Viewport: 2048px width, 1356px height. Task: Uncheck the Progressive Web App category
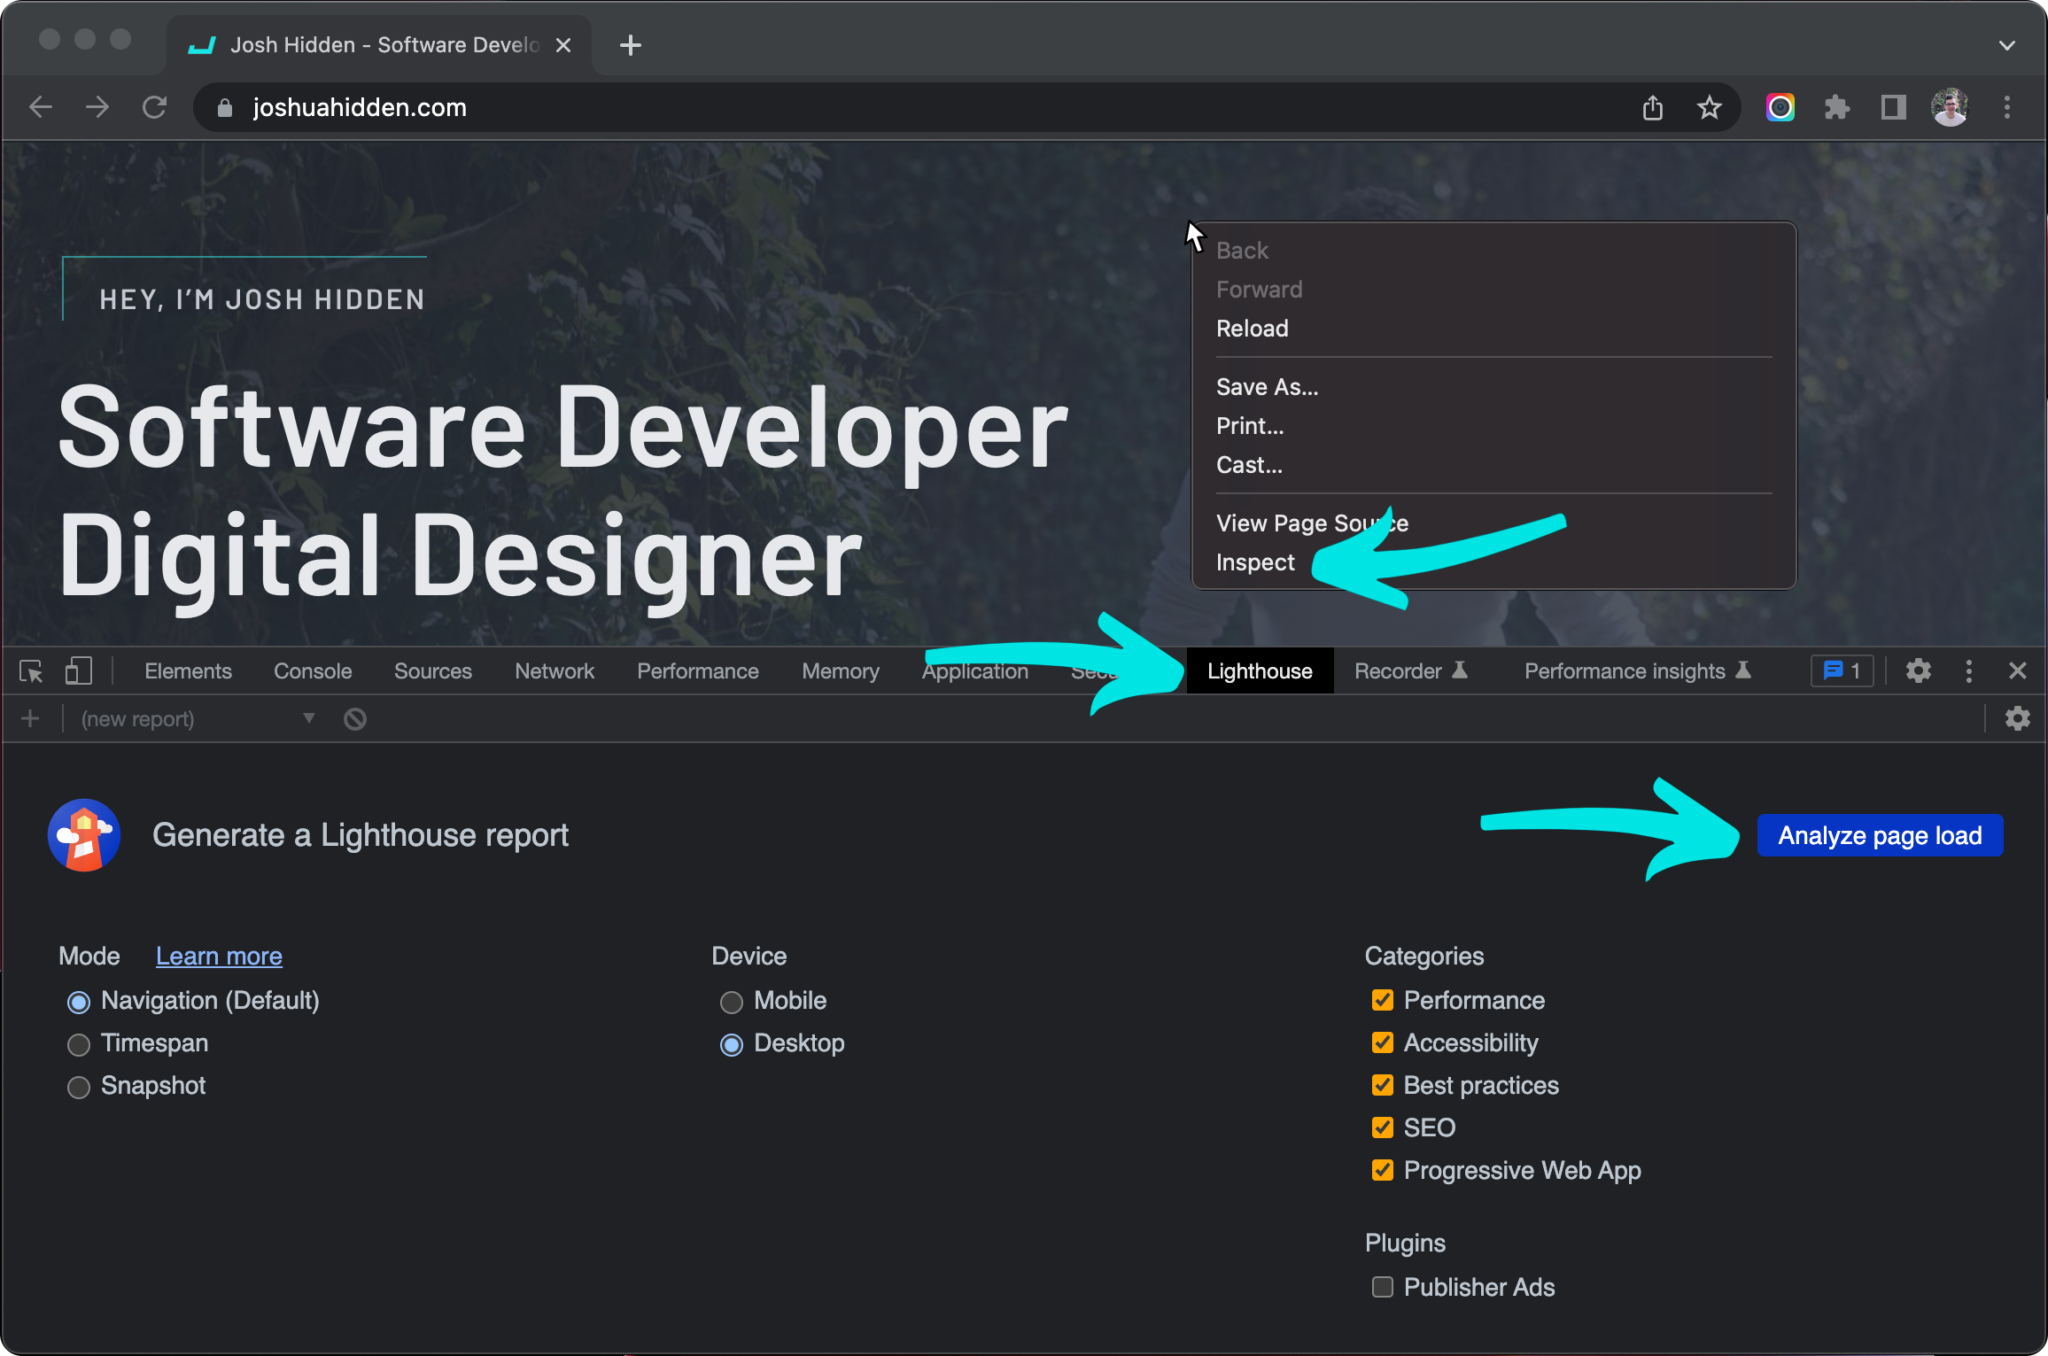[x=1382, y=1170]
